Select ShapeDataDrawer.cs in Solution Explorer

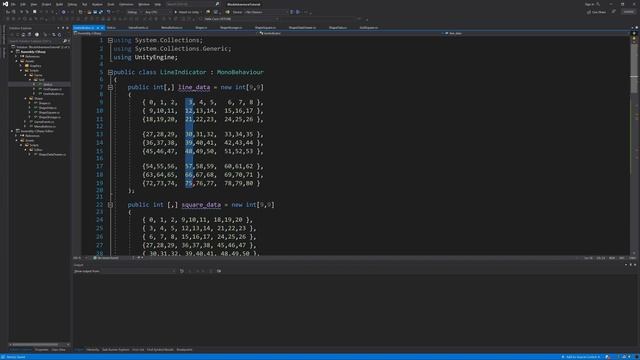(x=51, y=154)
